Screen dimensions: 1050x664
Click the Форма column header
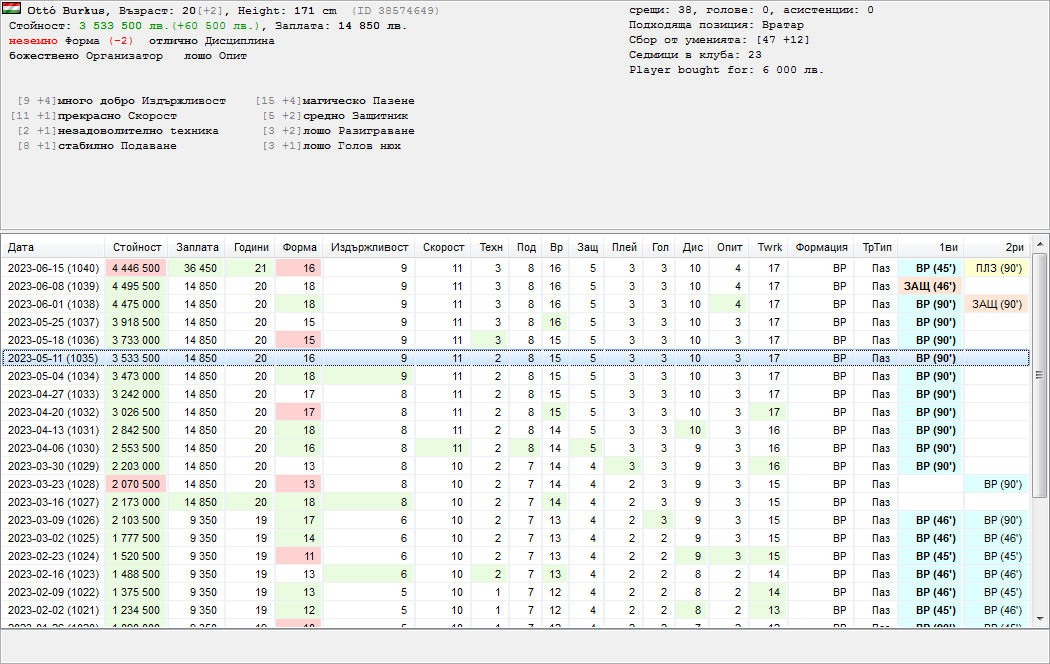tap(300, 247)
